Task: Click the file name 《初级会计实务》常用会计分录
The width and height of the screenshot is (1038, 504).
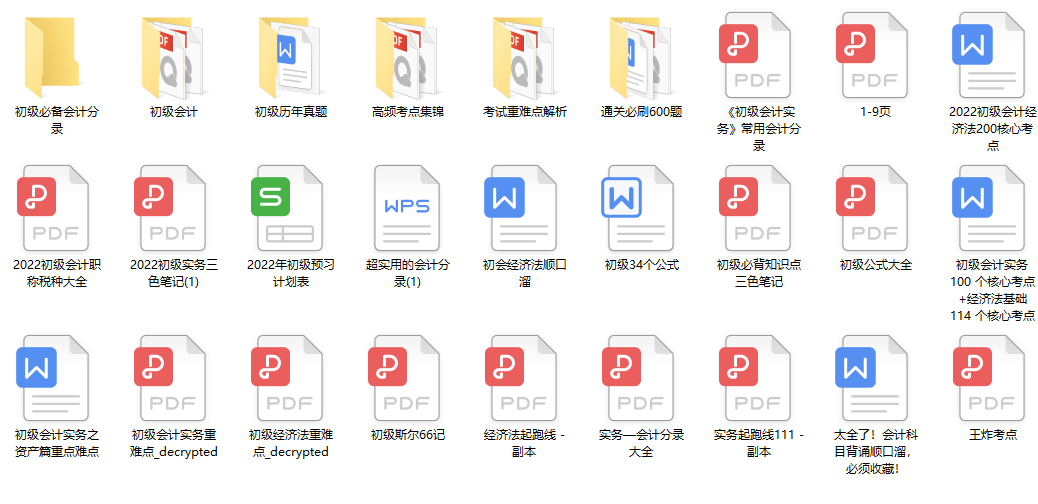Action: (759, 128)
